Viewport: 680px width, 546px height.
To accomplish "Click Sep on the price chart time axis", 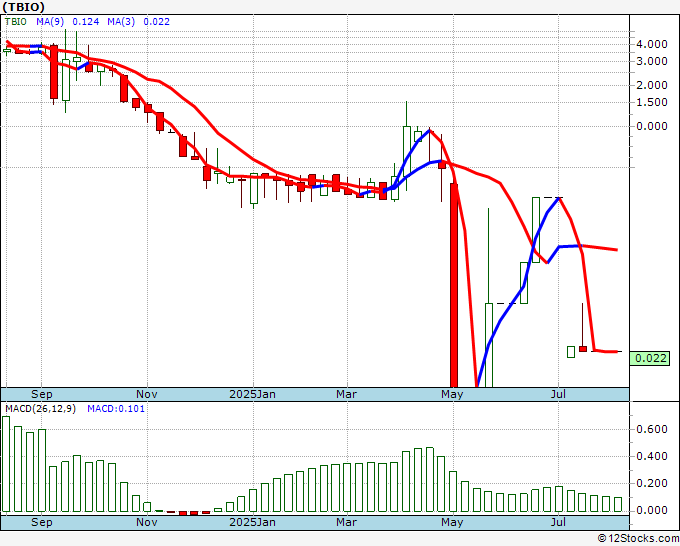I will point(42,394).
